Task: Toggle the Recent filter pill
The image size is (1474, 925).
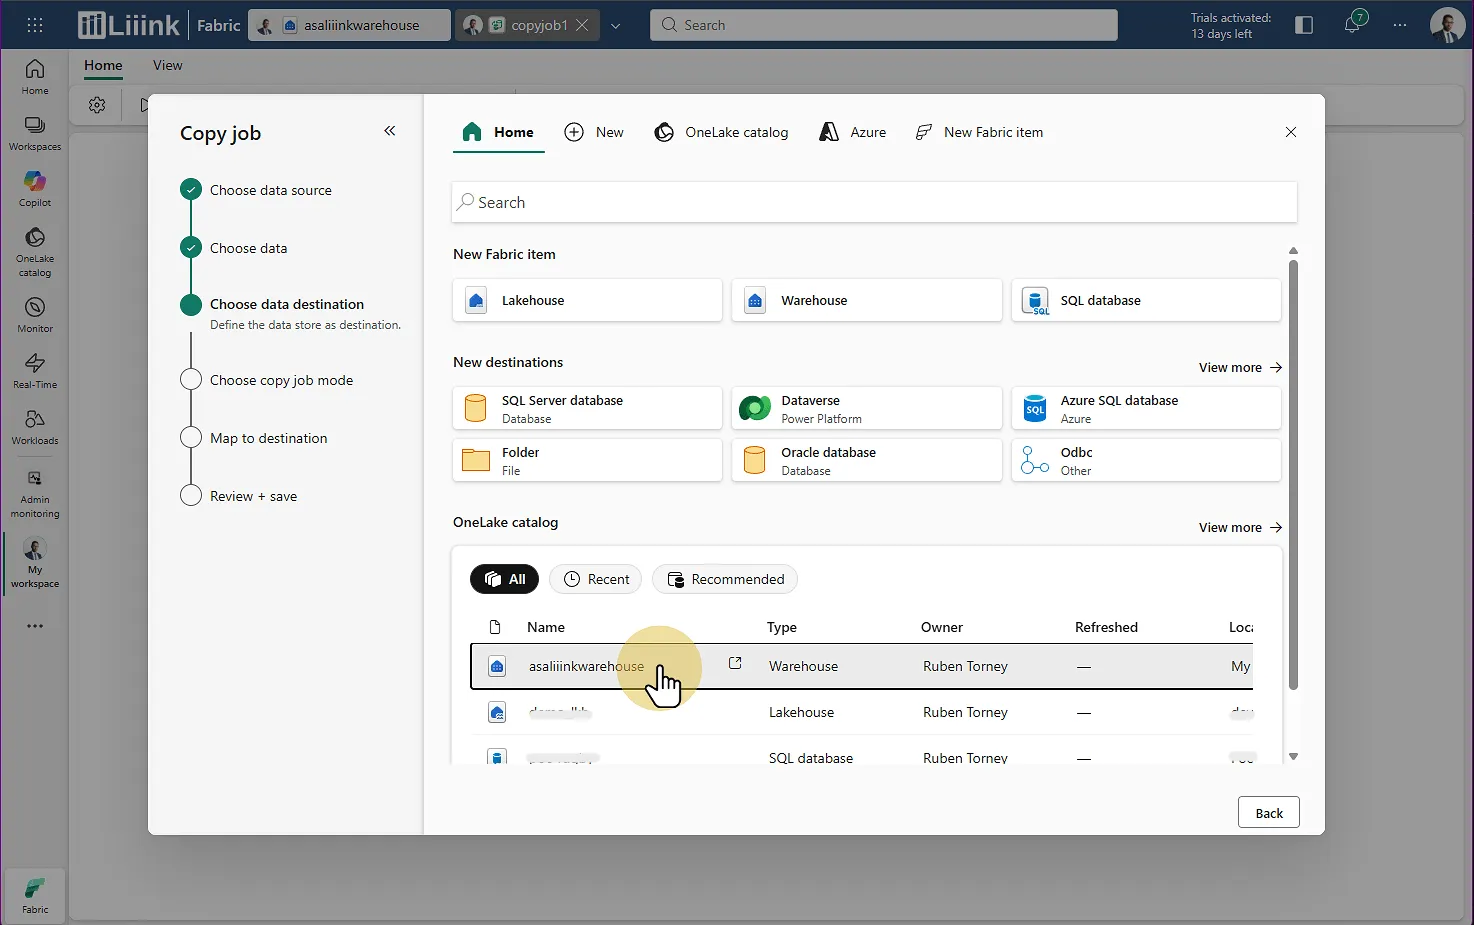Action: (x=596, y=579)
